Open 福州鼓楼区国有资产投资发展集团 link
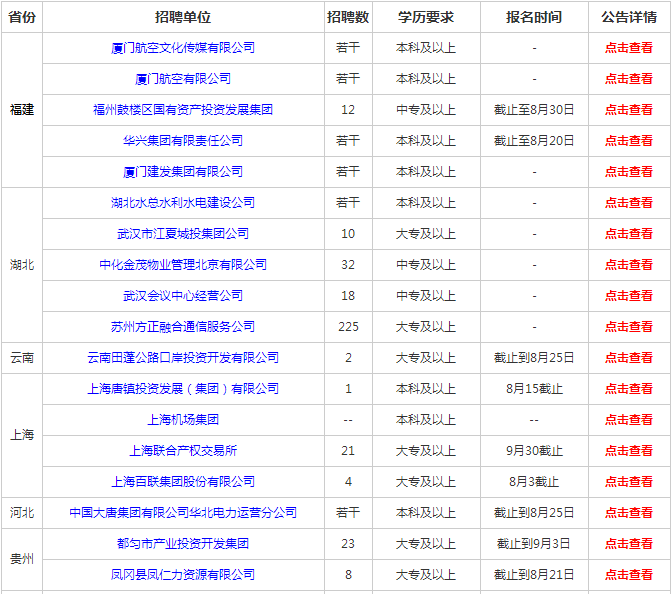This screenshot has height=594, width=672. [x=183, y=110]
